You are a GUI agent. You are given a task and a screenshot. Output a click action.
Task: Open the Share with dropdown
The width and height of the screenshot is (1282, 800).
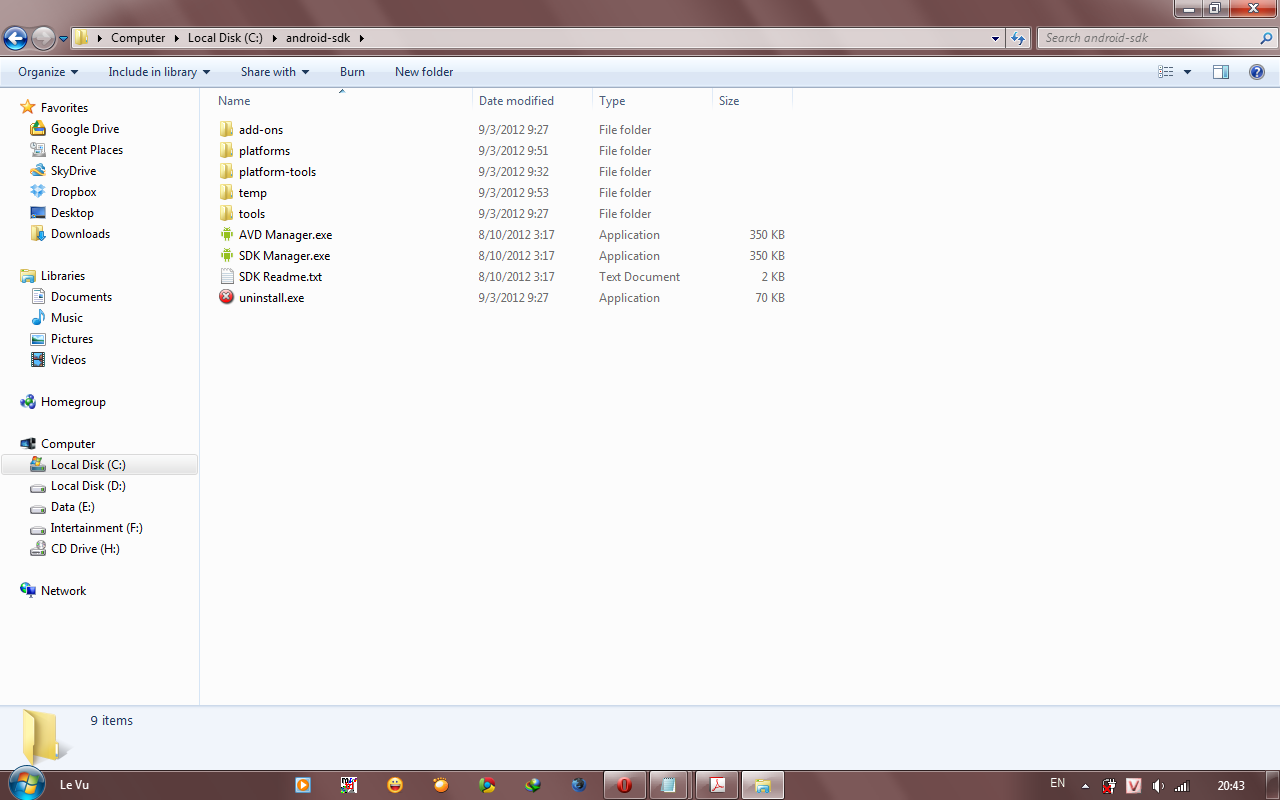275,72
